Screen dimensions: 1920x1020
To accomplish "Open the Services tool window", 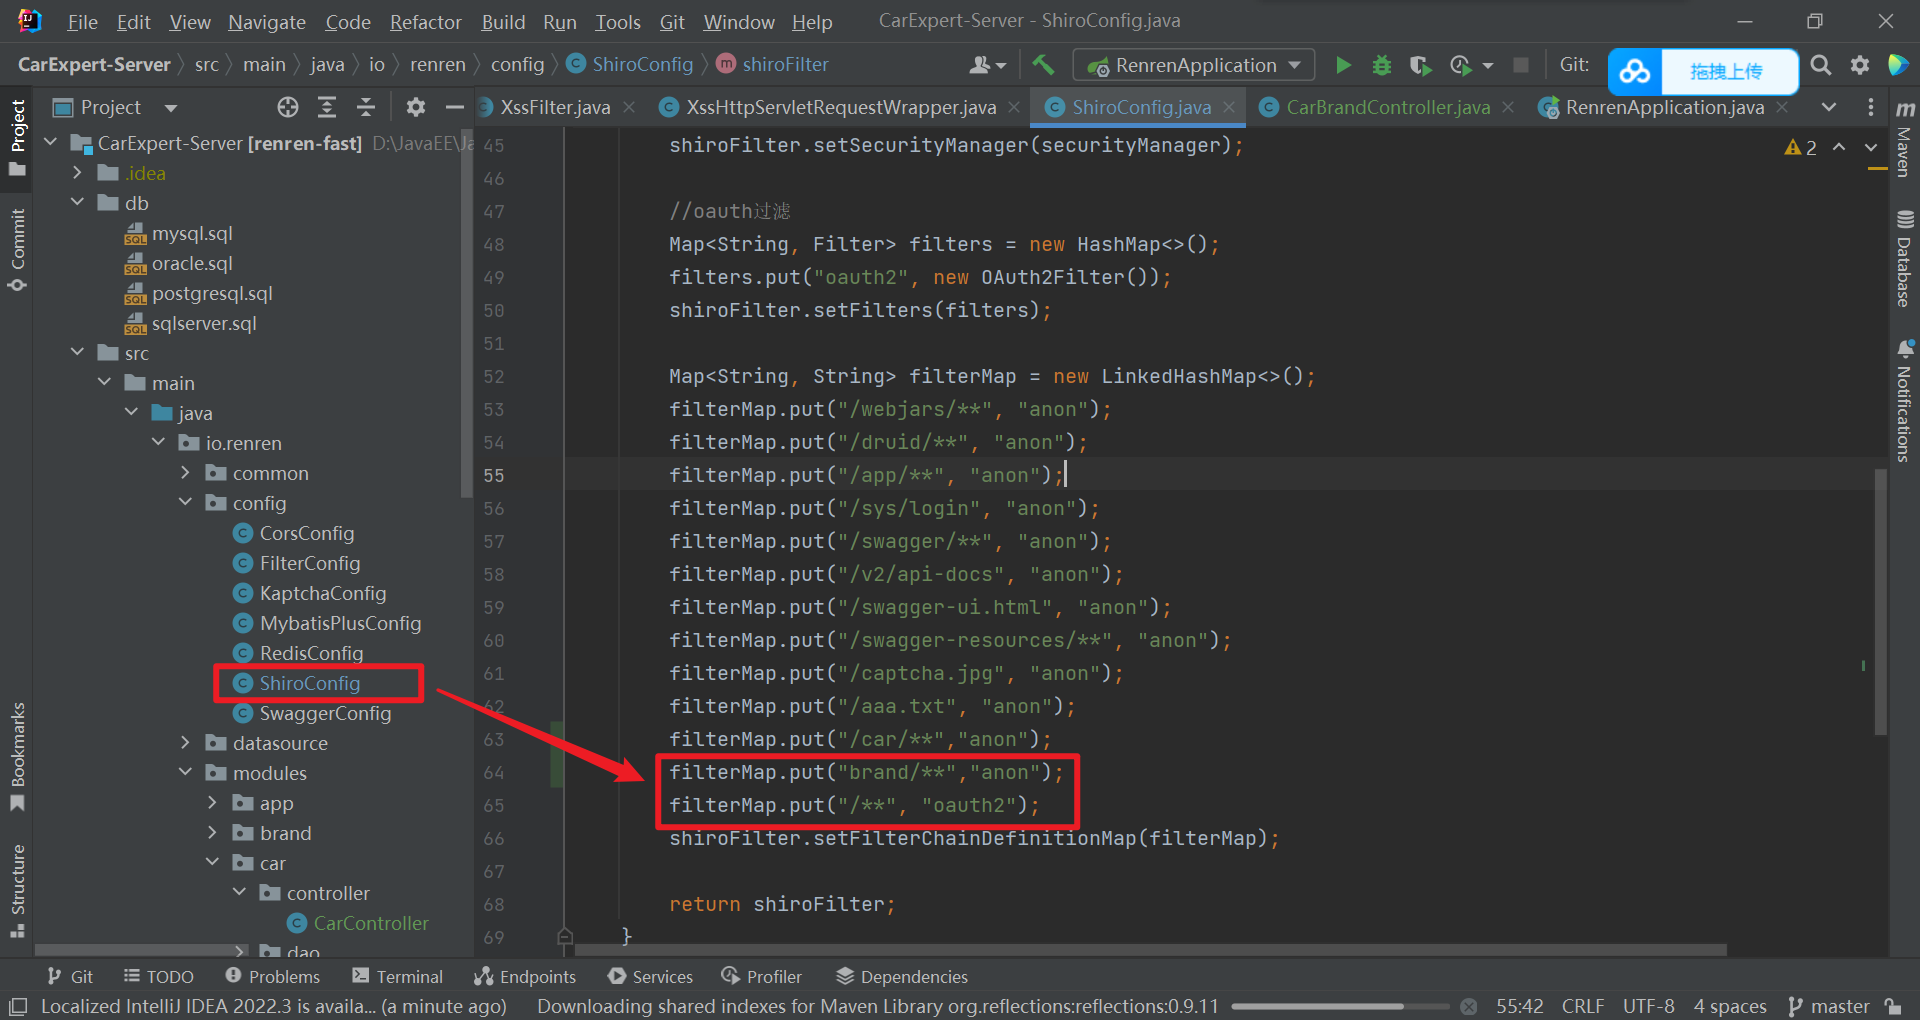I will click(650, 976).
